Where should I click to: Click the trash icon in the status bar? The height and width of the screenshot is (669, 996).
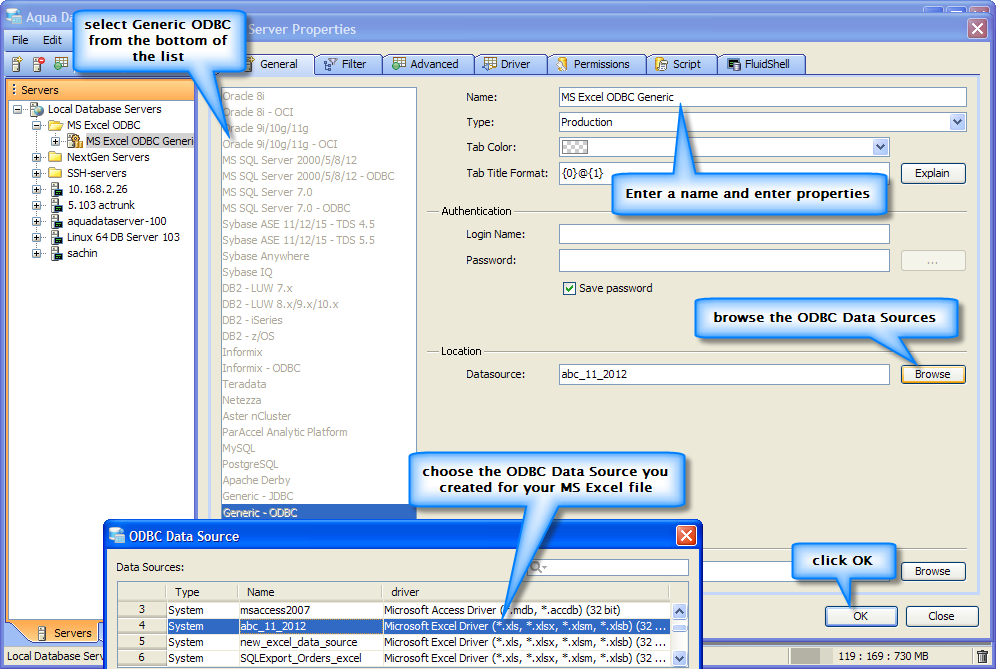tap(982, 656)
